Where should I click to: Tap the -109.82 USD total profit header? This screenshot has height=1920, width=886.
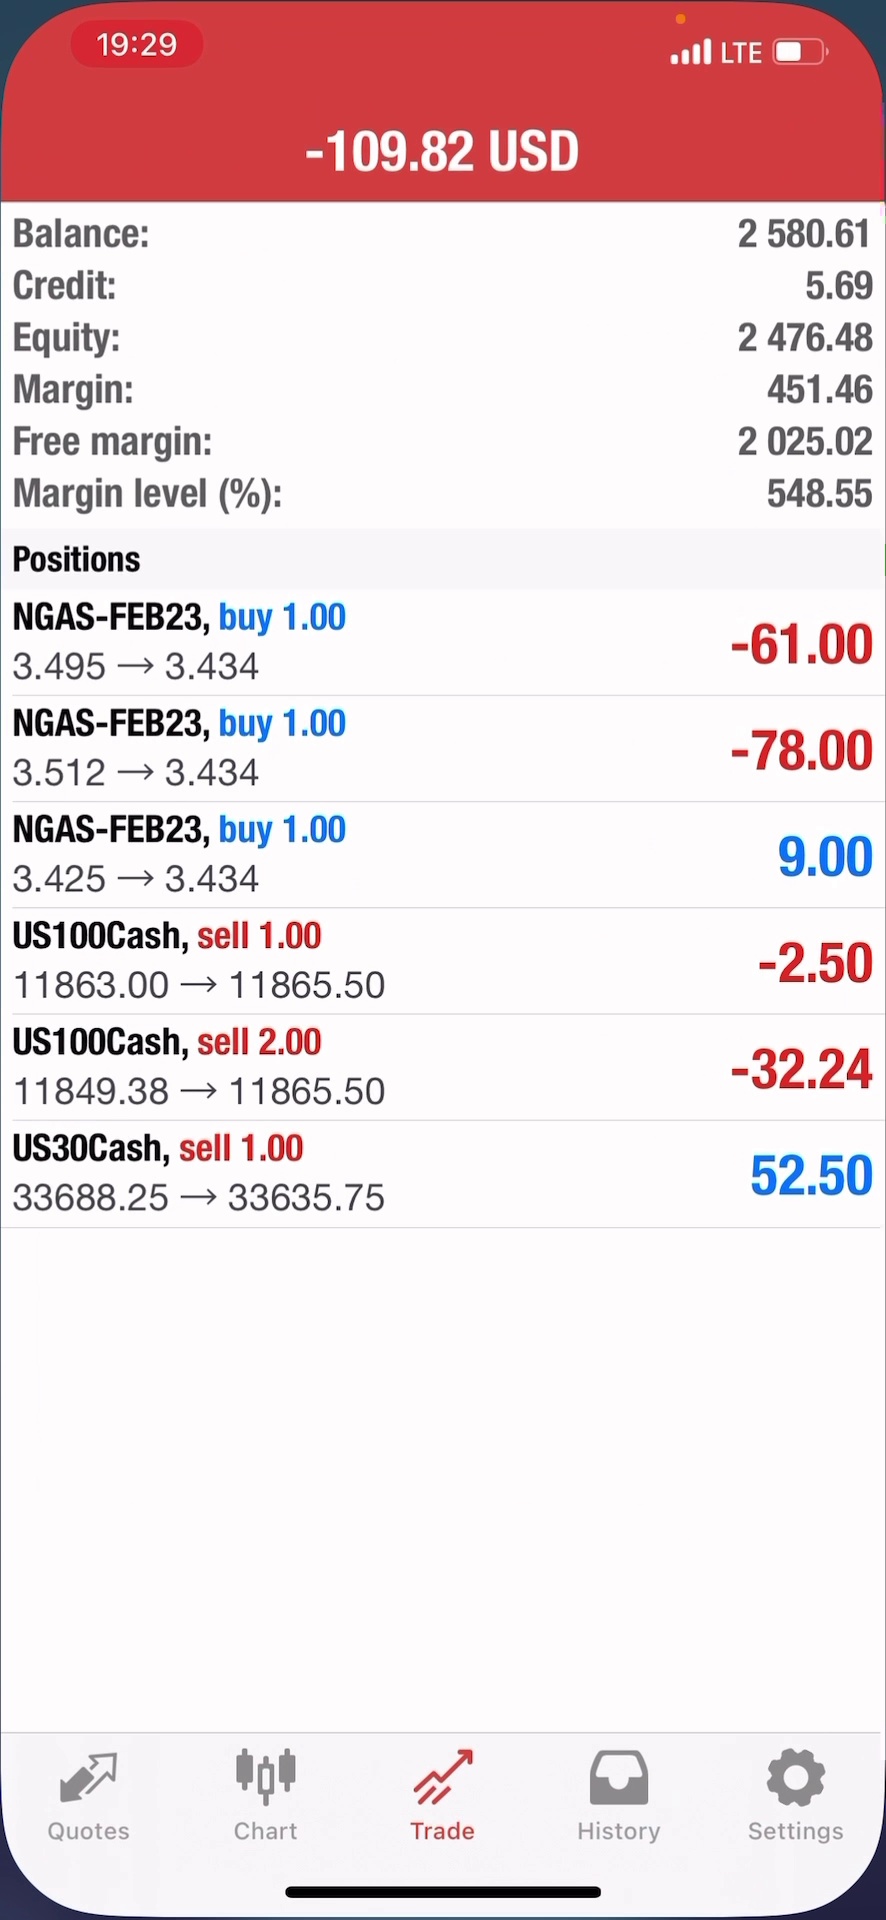click(442, 152)
